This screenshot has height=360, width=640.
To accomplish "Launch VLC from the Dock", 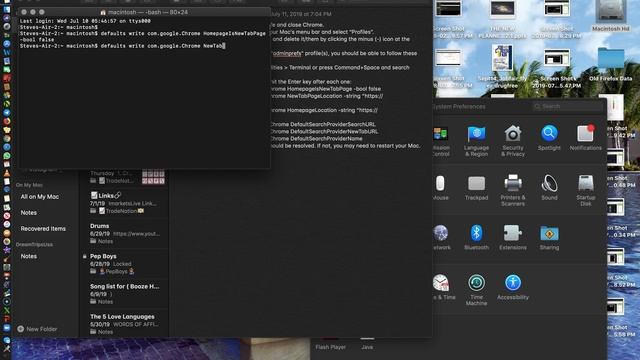I will pos(7,173).
